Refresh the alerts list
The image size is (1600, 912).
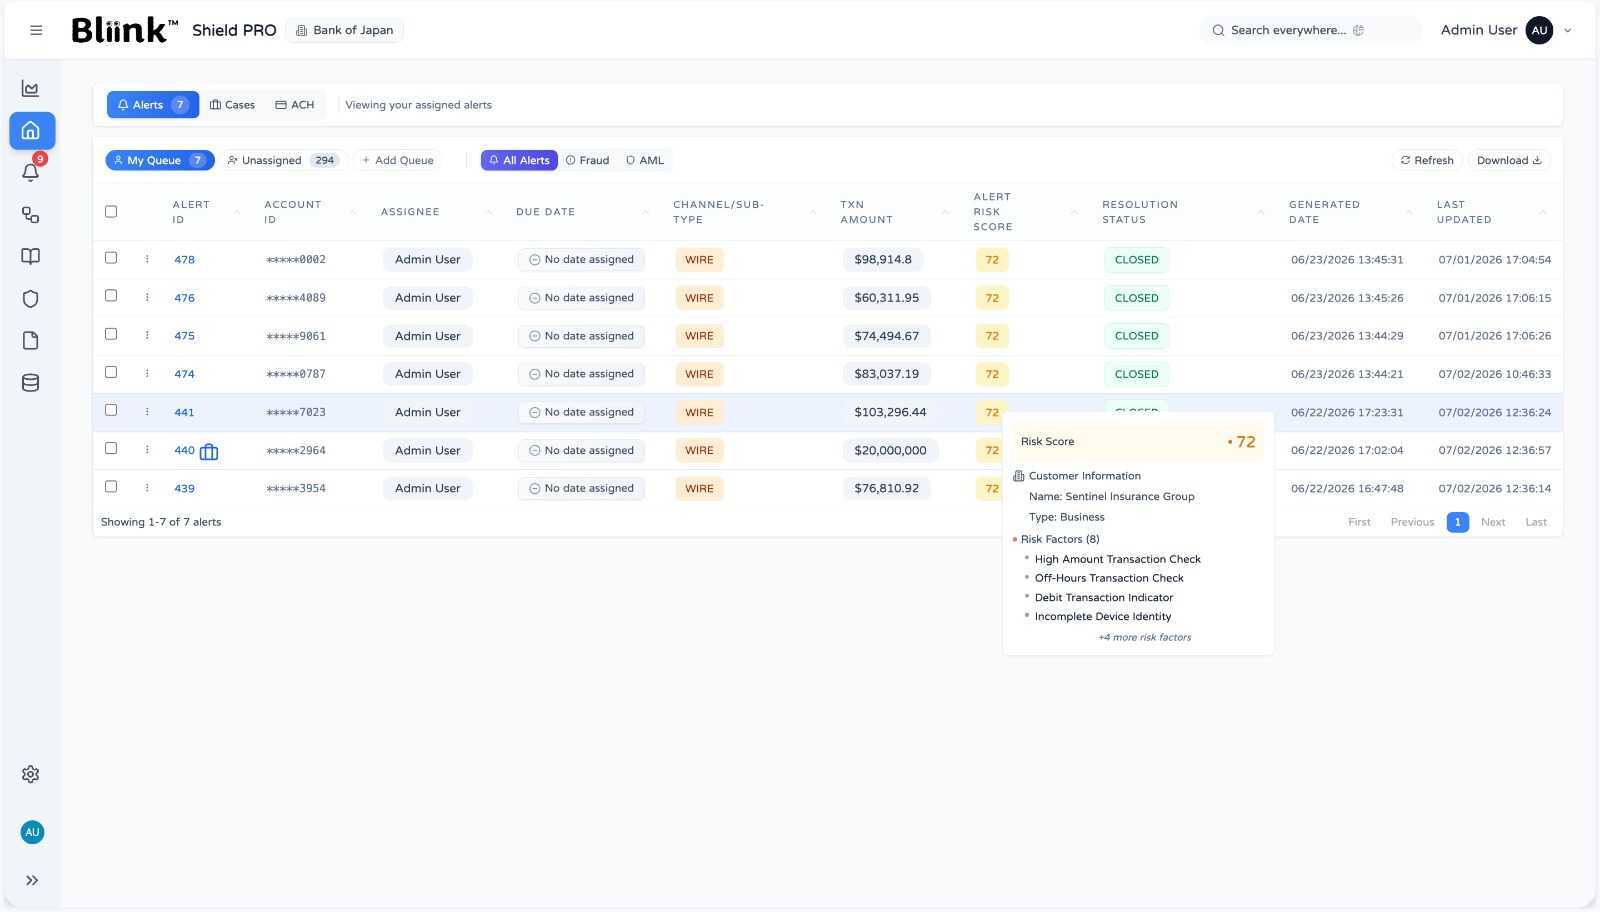point(1427,160)
